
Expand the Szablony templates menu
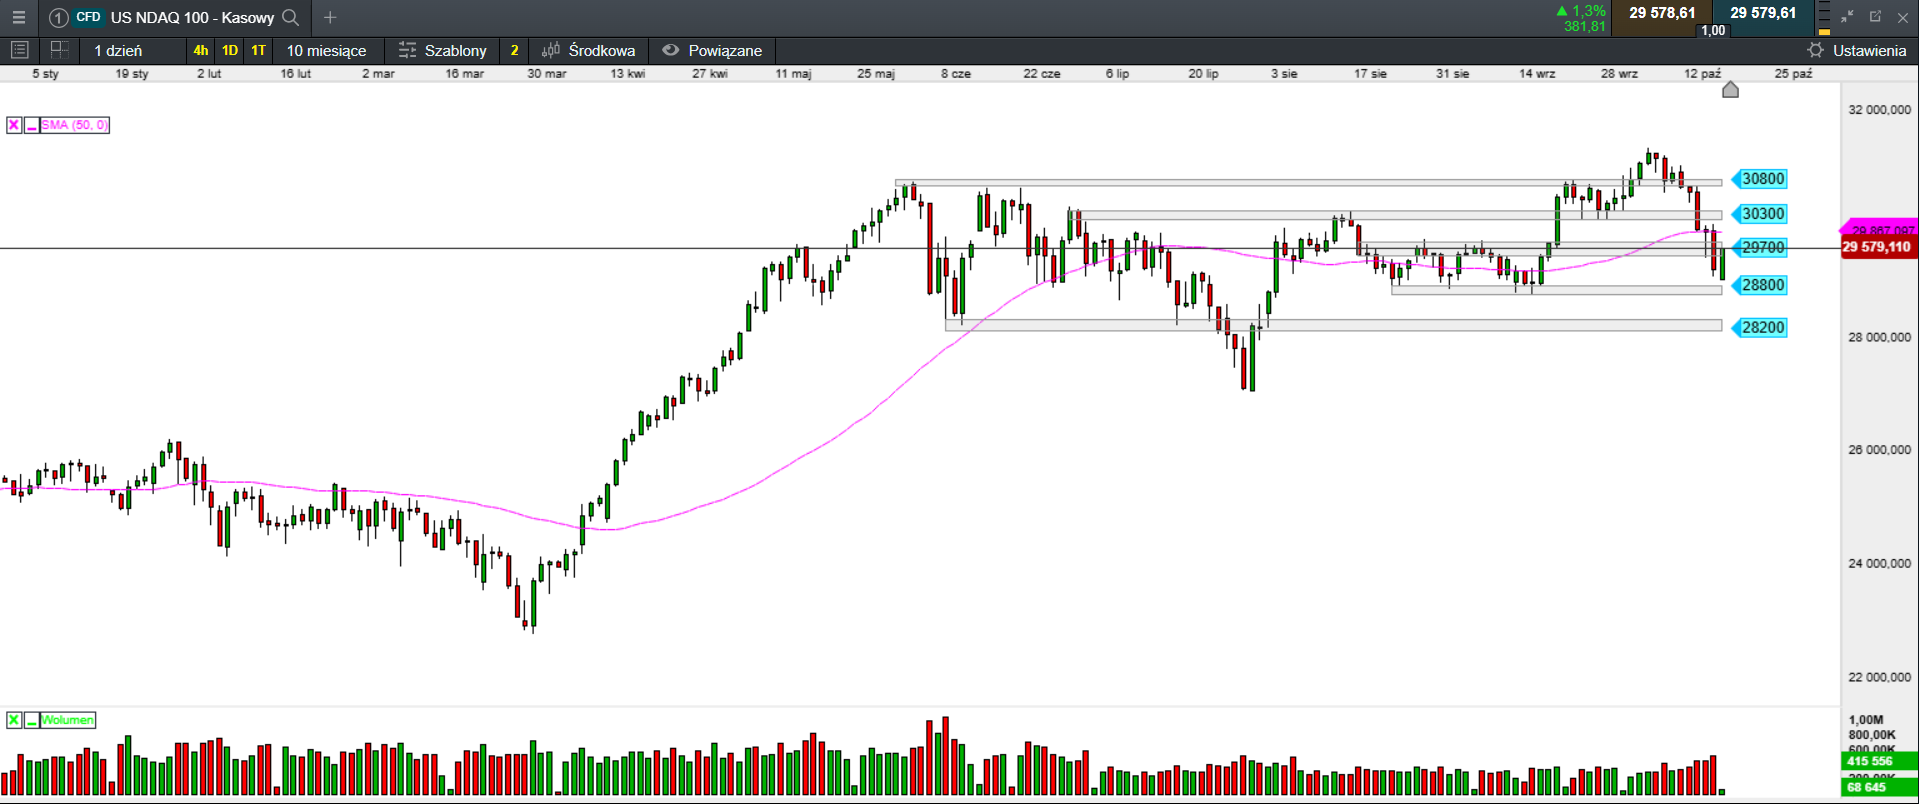click(x=443, y=50)
